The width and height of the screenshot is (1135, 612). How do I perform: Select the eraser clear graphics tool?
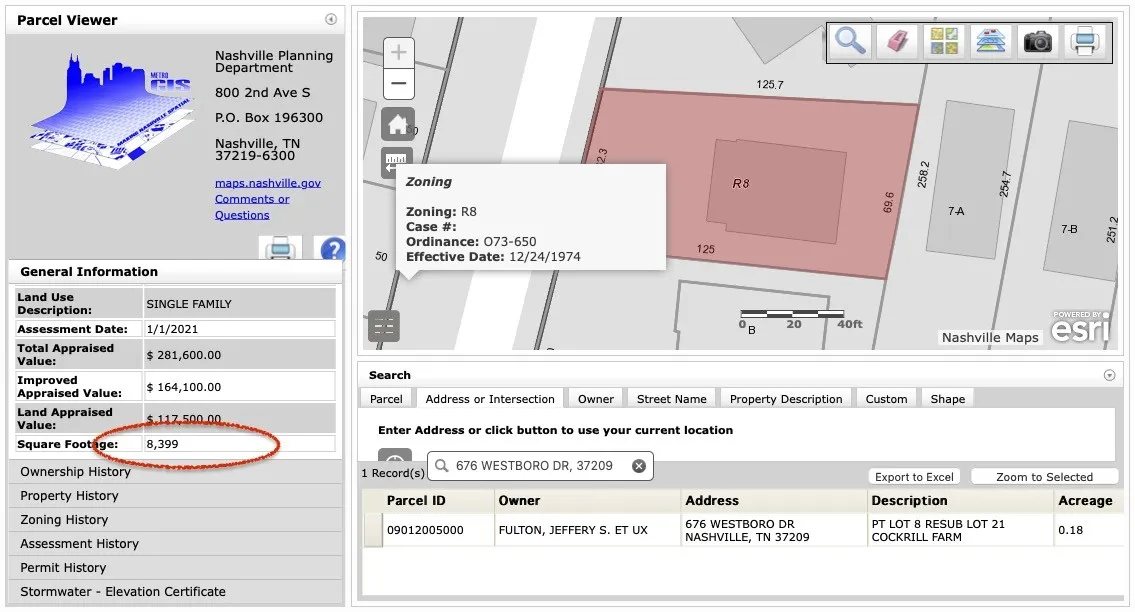pos(897,41)
